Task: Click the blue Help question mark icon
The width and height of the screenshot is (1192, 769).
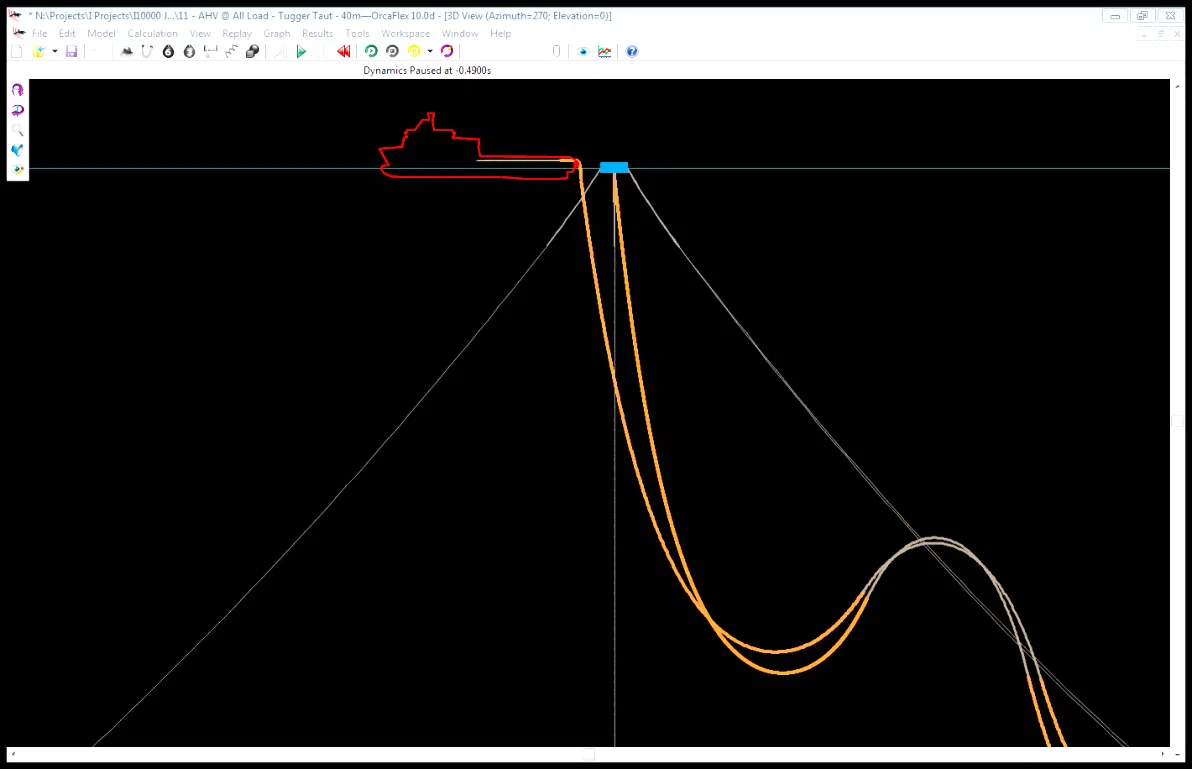Action: (631, 51)
